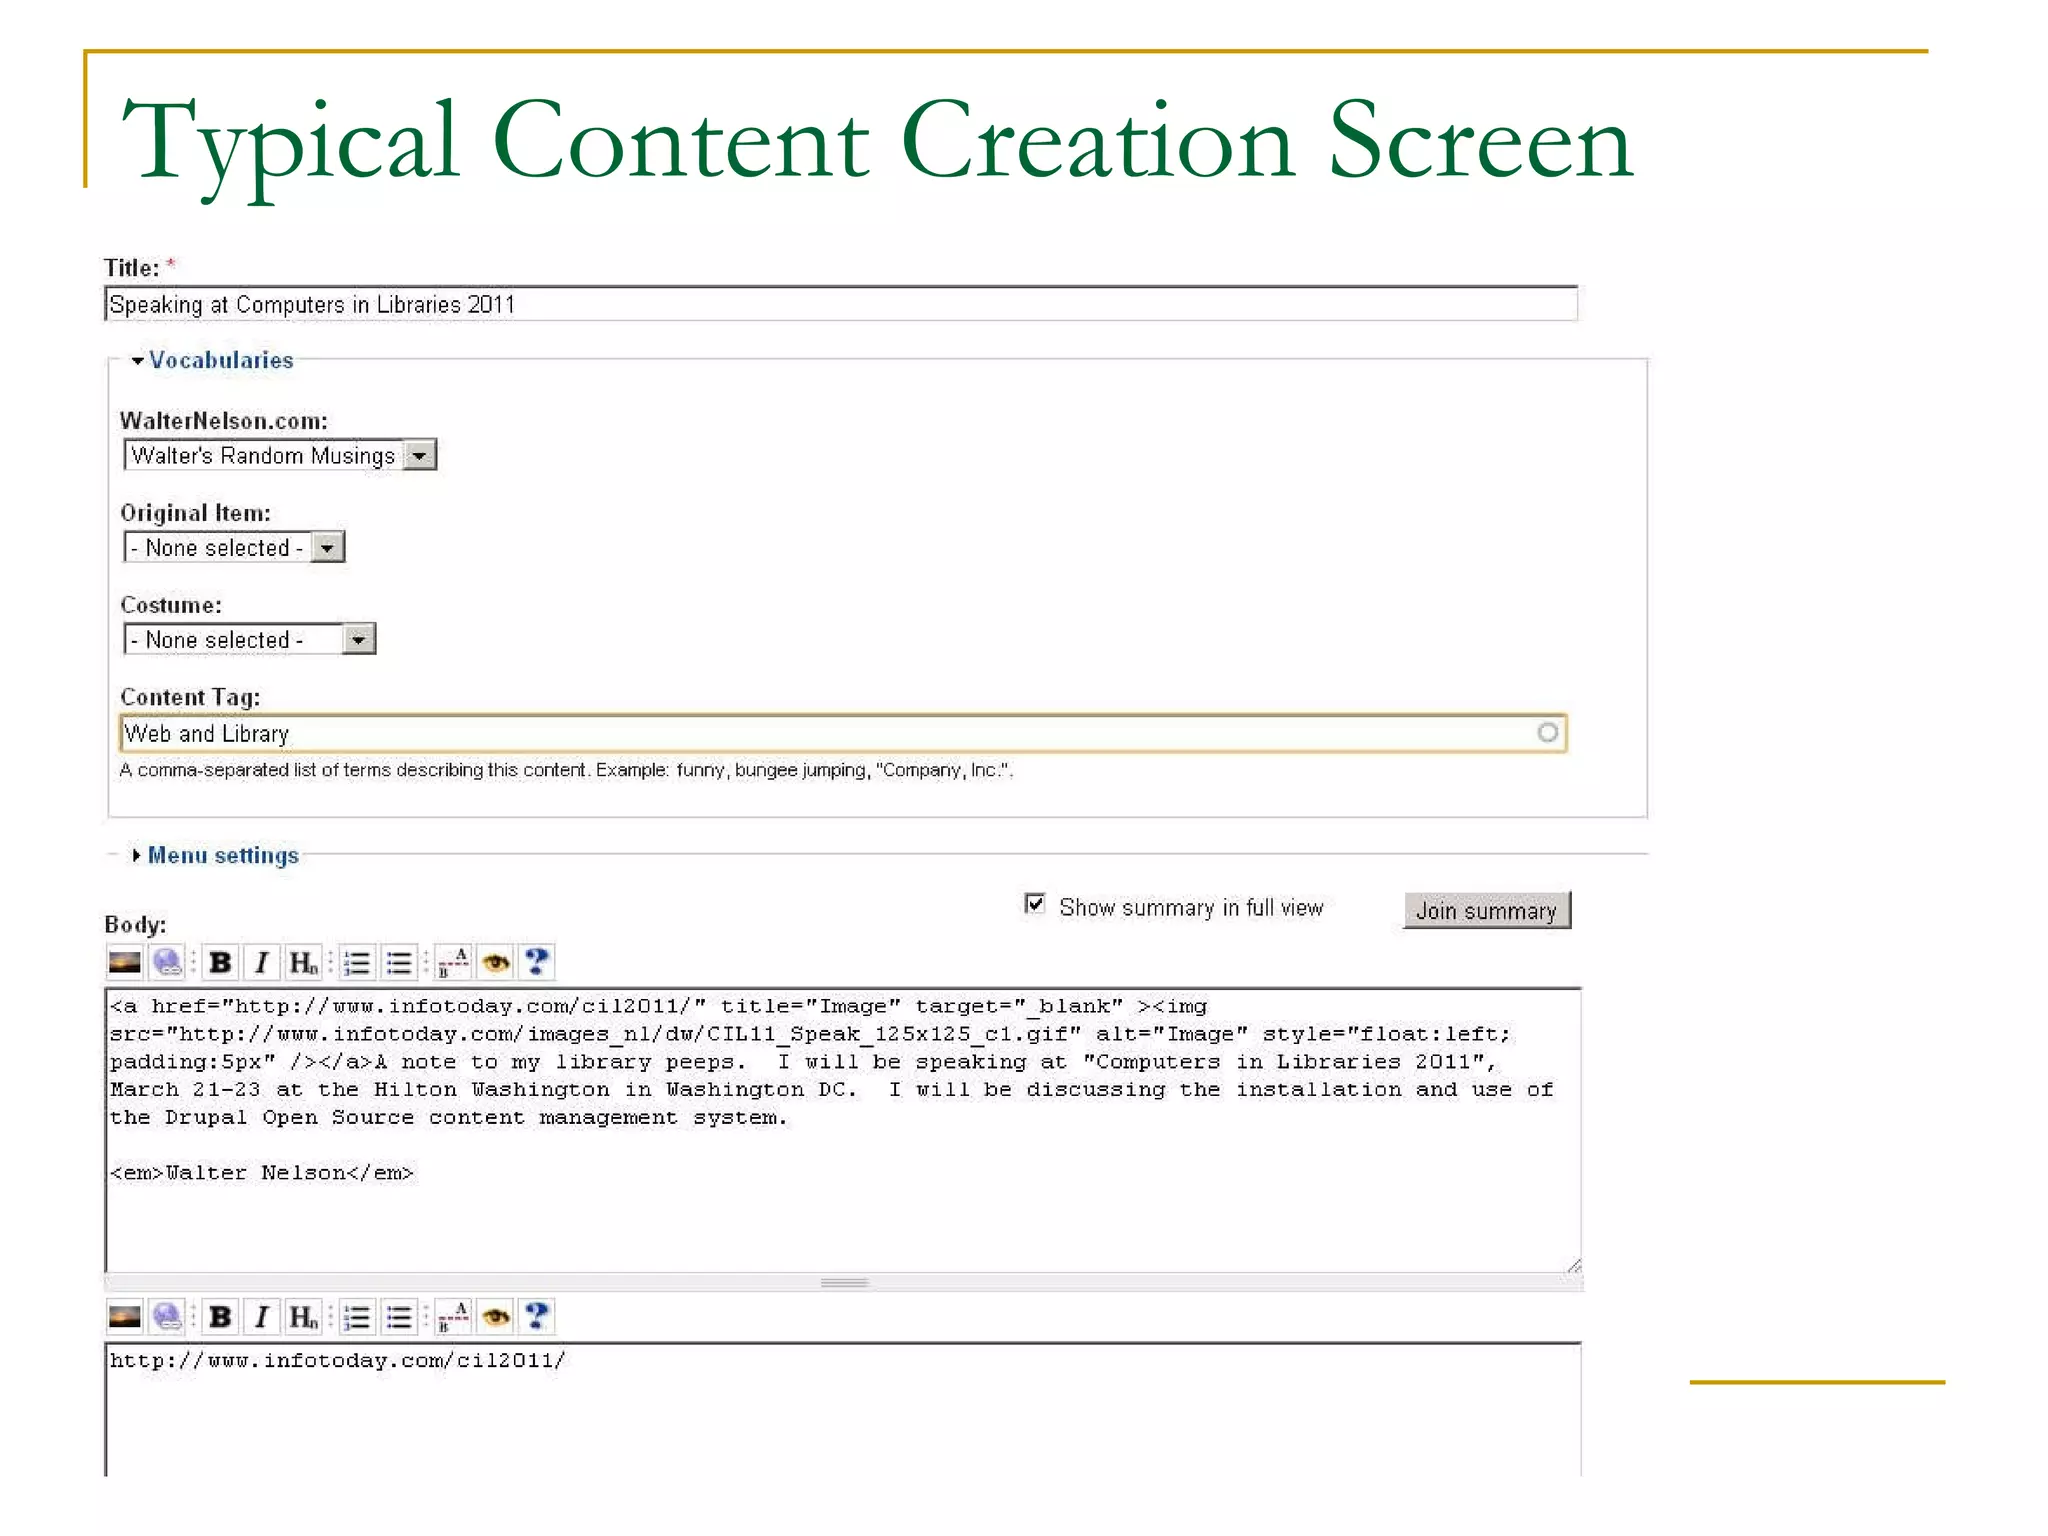Viewport: 2048px width, 1536px height.
Task: Help question mark above infotoday URL box
Action: 536,1316
